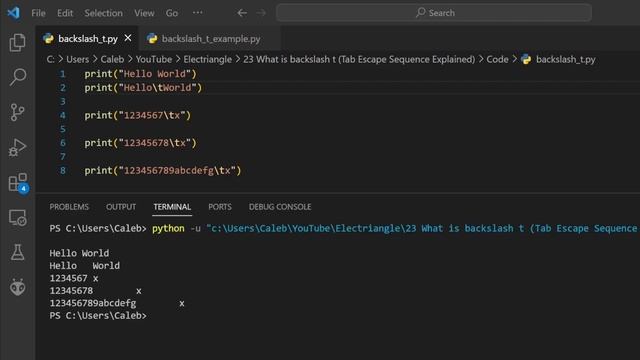Viewport: 640px width, 360px height.
Task: Click line number 1 in gutter
Action: coord(63,74)
